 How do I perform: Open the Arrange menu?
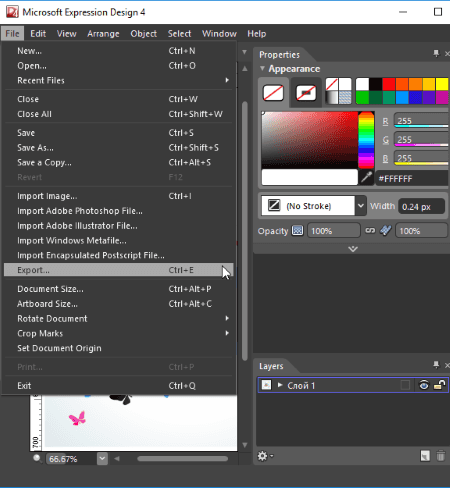(x=103, y=34)
